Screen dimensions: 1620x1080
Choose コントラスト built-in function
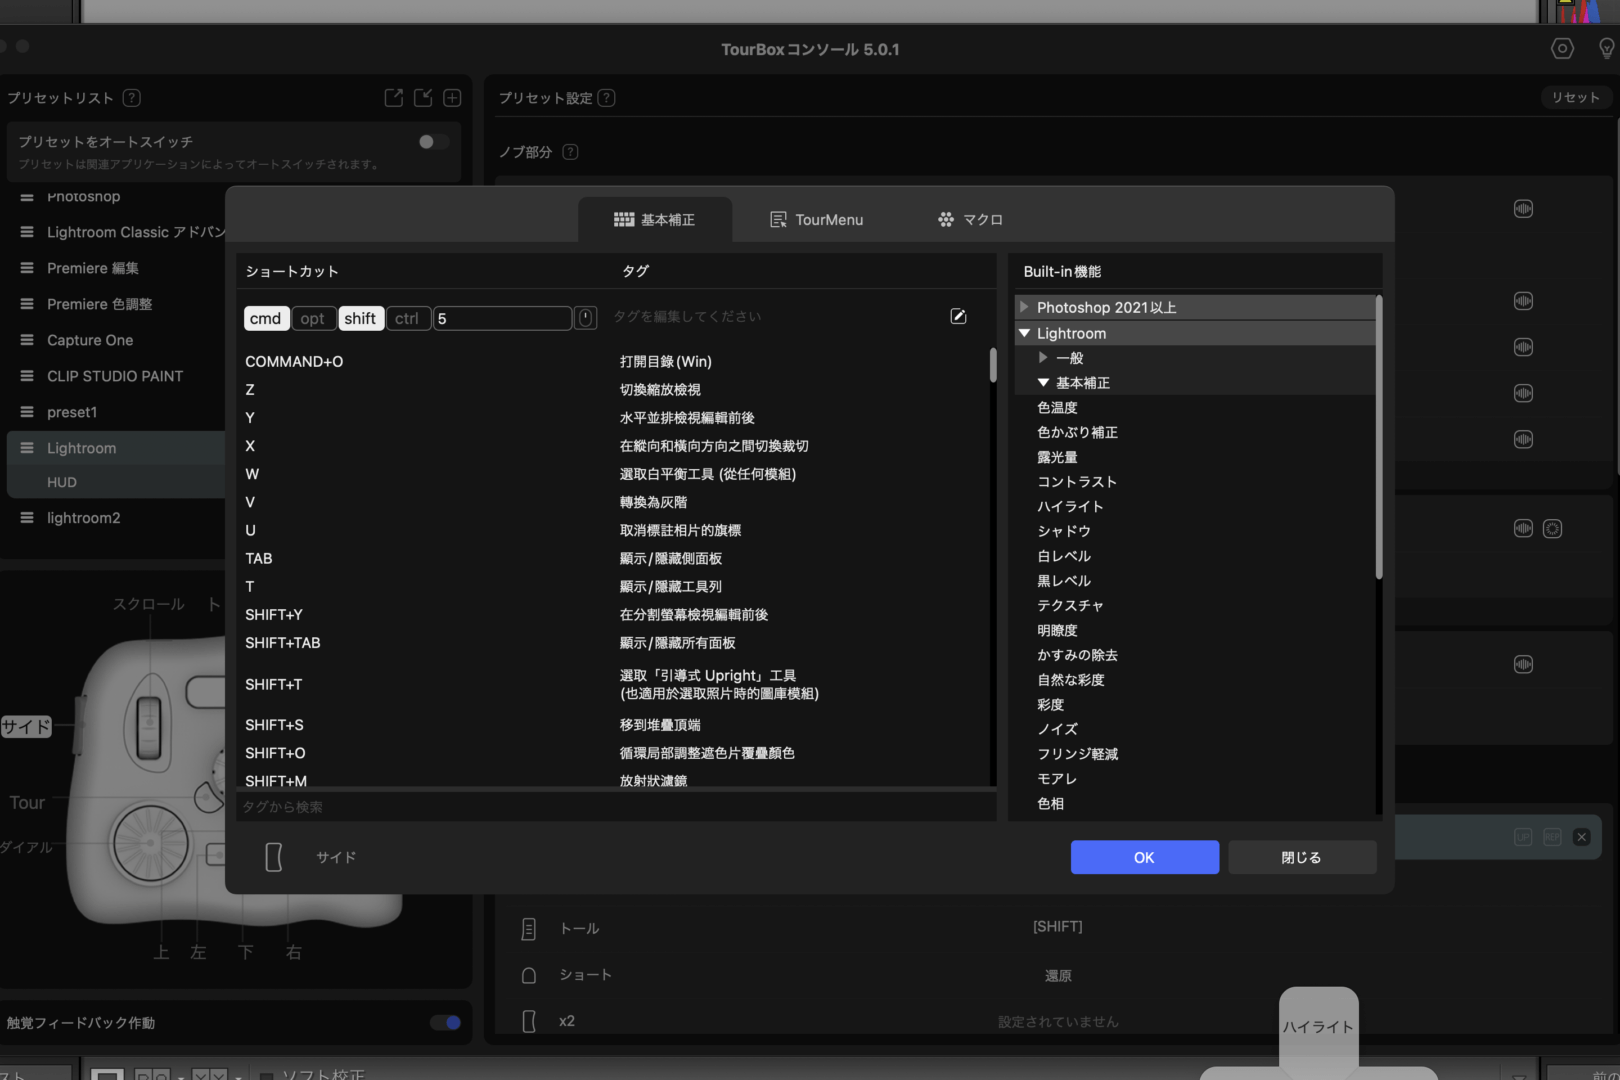point(1077,481)
